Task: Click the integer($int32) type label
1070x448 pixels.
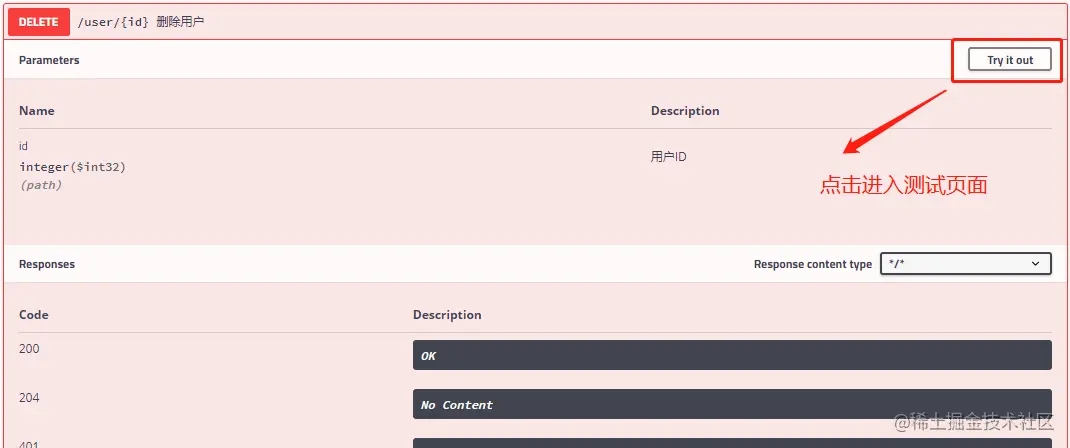Action: [x=72, y=166]
